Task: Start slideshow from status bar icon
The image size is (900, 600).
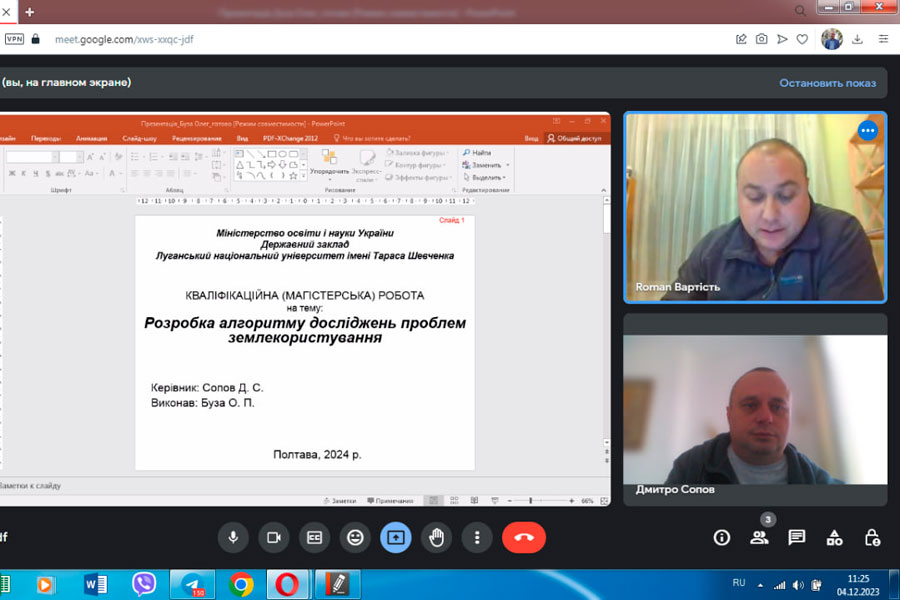Action: coord(495,501)
